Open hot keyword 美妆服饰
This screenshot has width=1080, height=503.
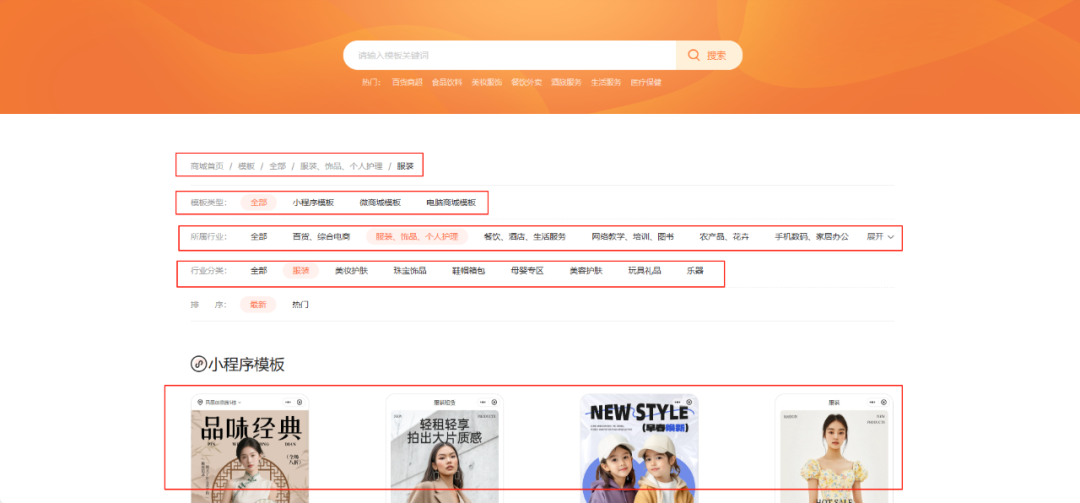pyautogui.click(x=486, y=82)
